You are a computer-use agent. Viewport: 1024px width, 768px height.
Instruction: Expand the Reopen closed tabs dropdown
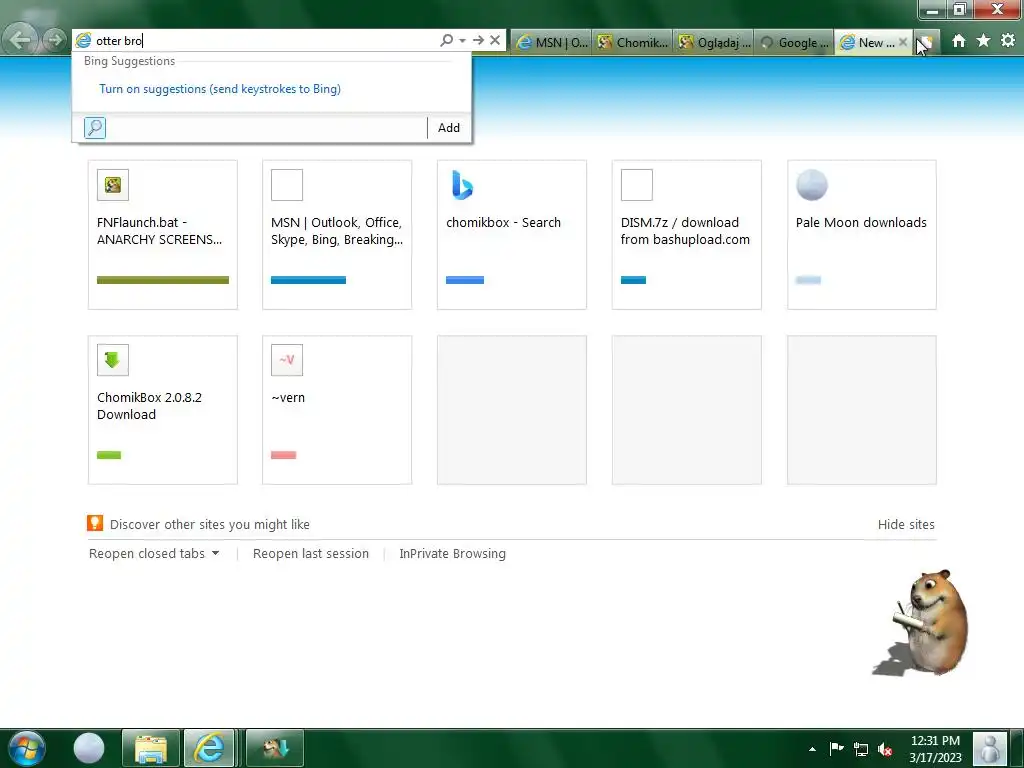point(154,554)
